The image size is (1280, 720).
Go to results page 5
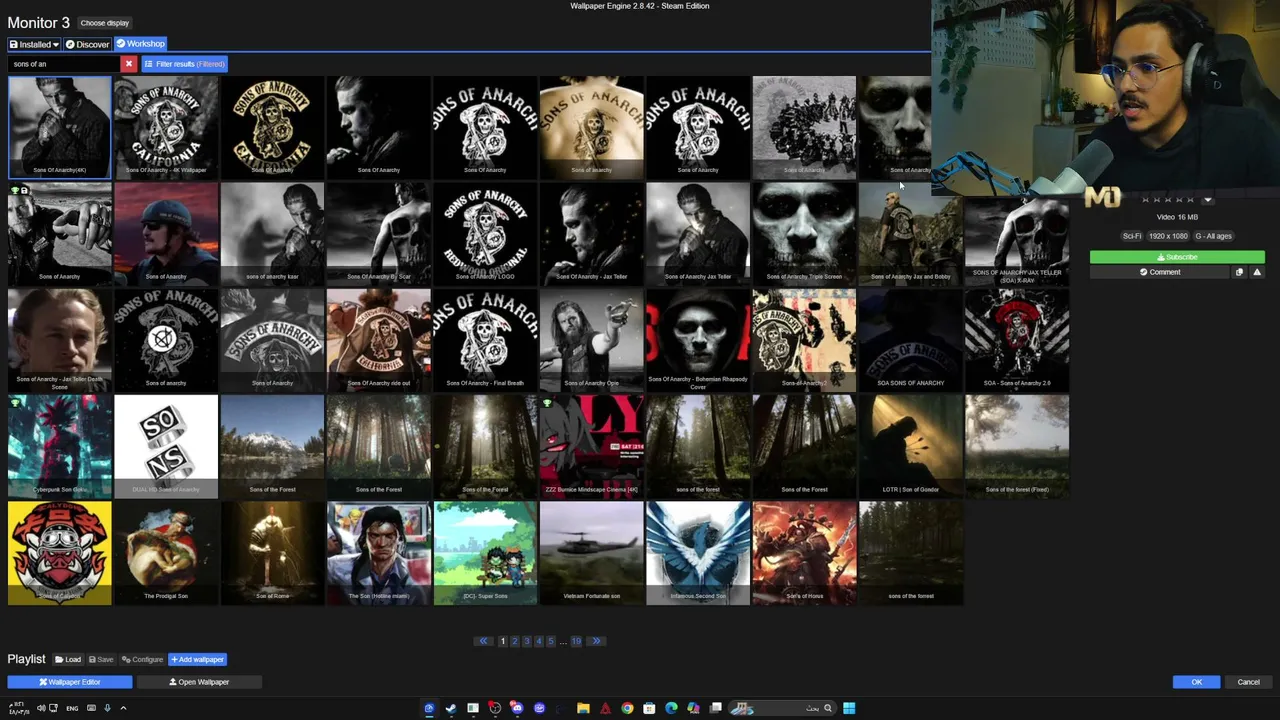click(550, 641)
